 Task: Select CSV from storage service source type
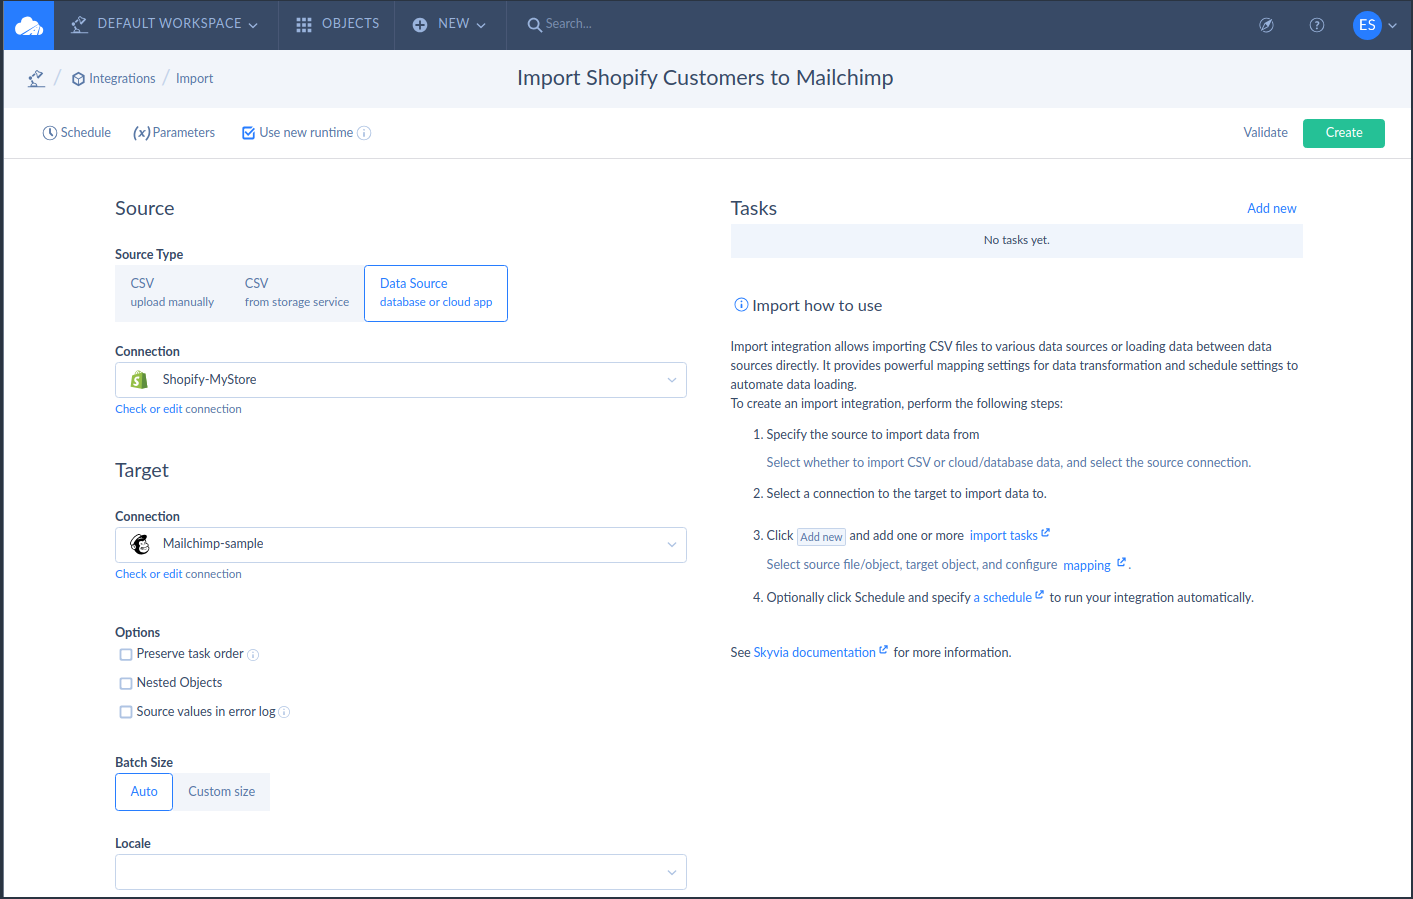tap(297, 293)
